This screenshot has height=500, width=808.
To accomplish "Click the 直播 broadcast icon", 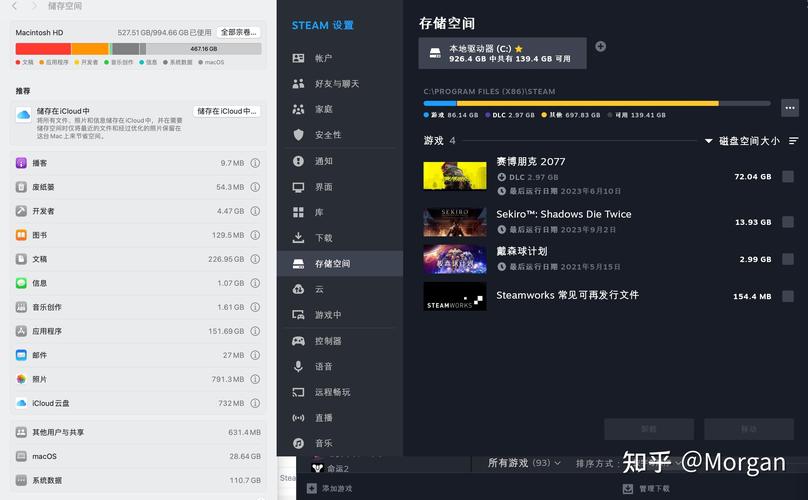I will point(298,418).
